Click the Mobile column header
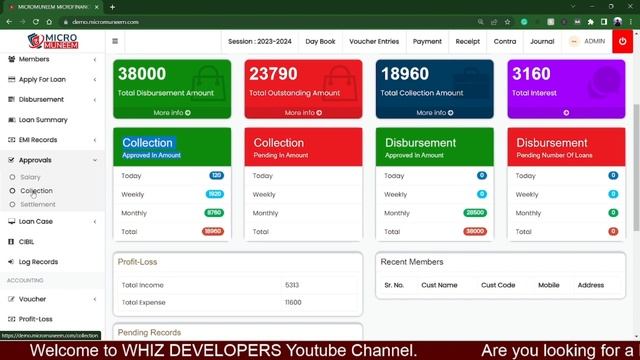Viewport: 640px width, 360px height. (549, 285)
